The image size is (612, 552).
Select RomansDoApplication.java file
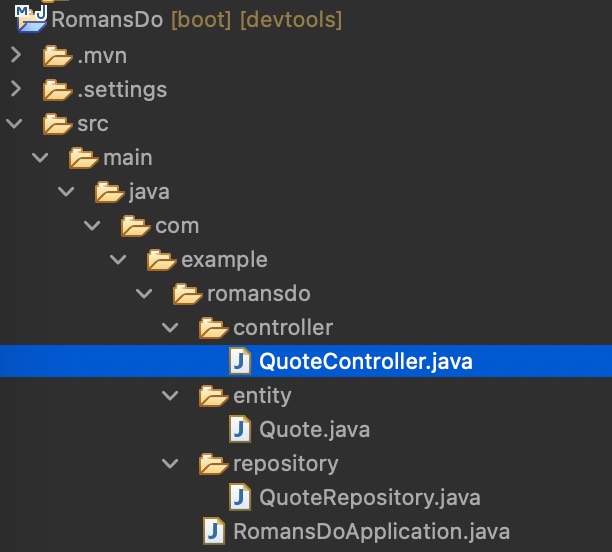[x=371, y=530]
